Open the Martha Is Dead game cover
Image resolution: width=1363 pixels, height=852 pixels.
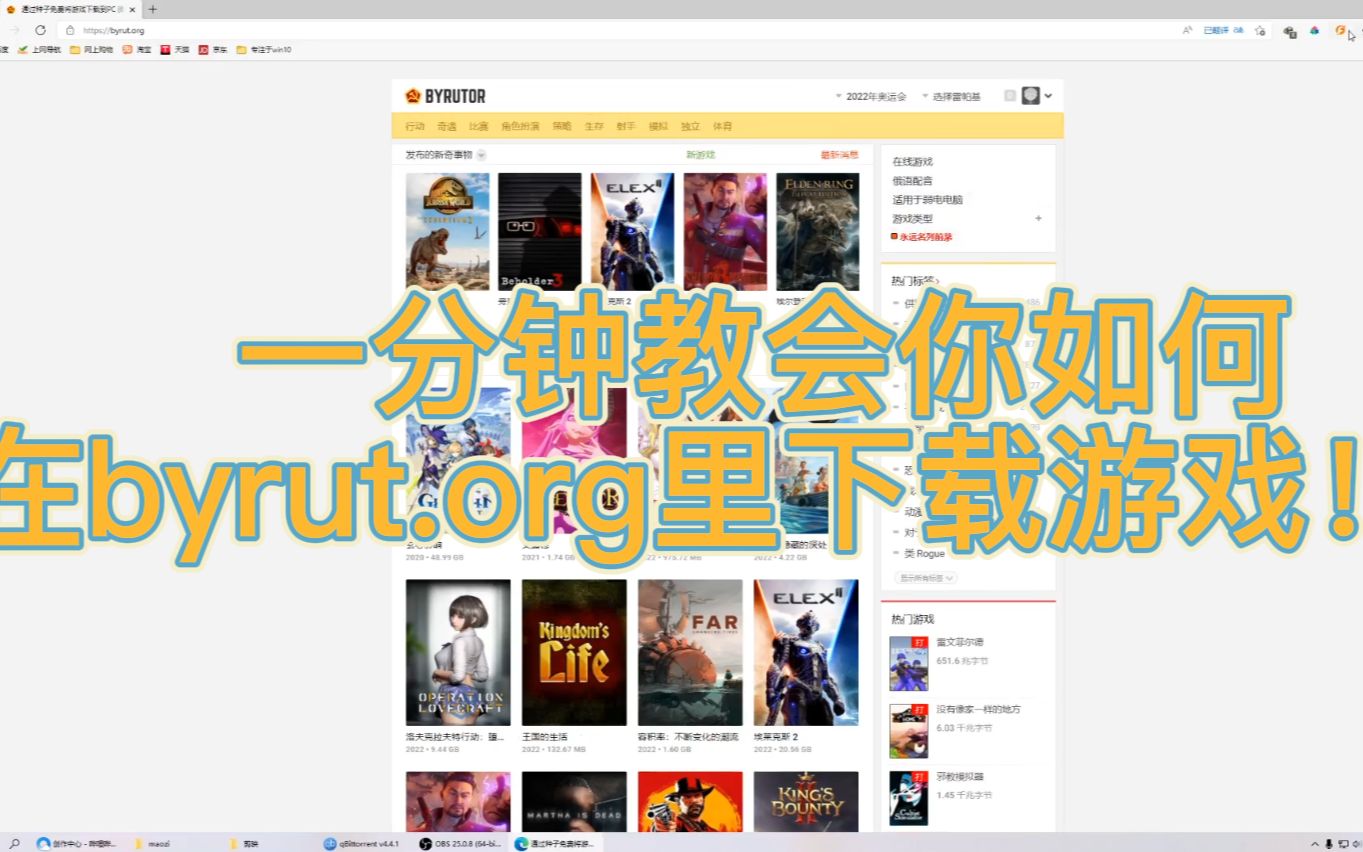point(574,802)
